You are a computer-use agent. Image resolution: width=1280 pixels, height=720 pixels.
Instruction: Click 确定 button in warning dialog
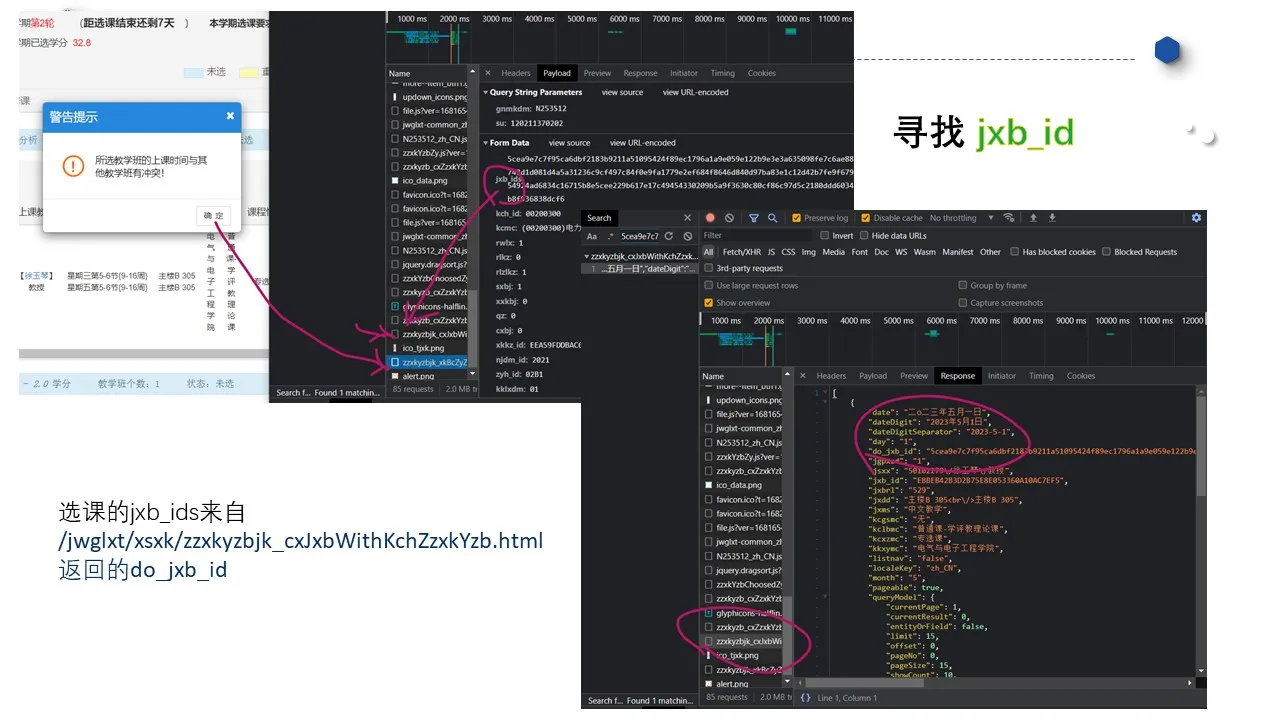(x=214, y=215)
